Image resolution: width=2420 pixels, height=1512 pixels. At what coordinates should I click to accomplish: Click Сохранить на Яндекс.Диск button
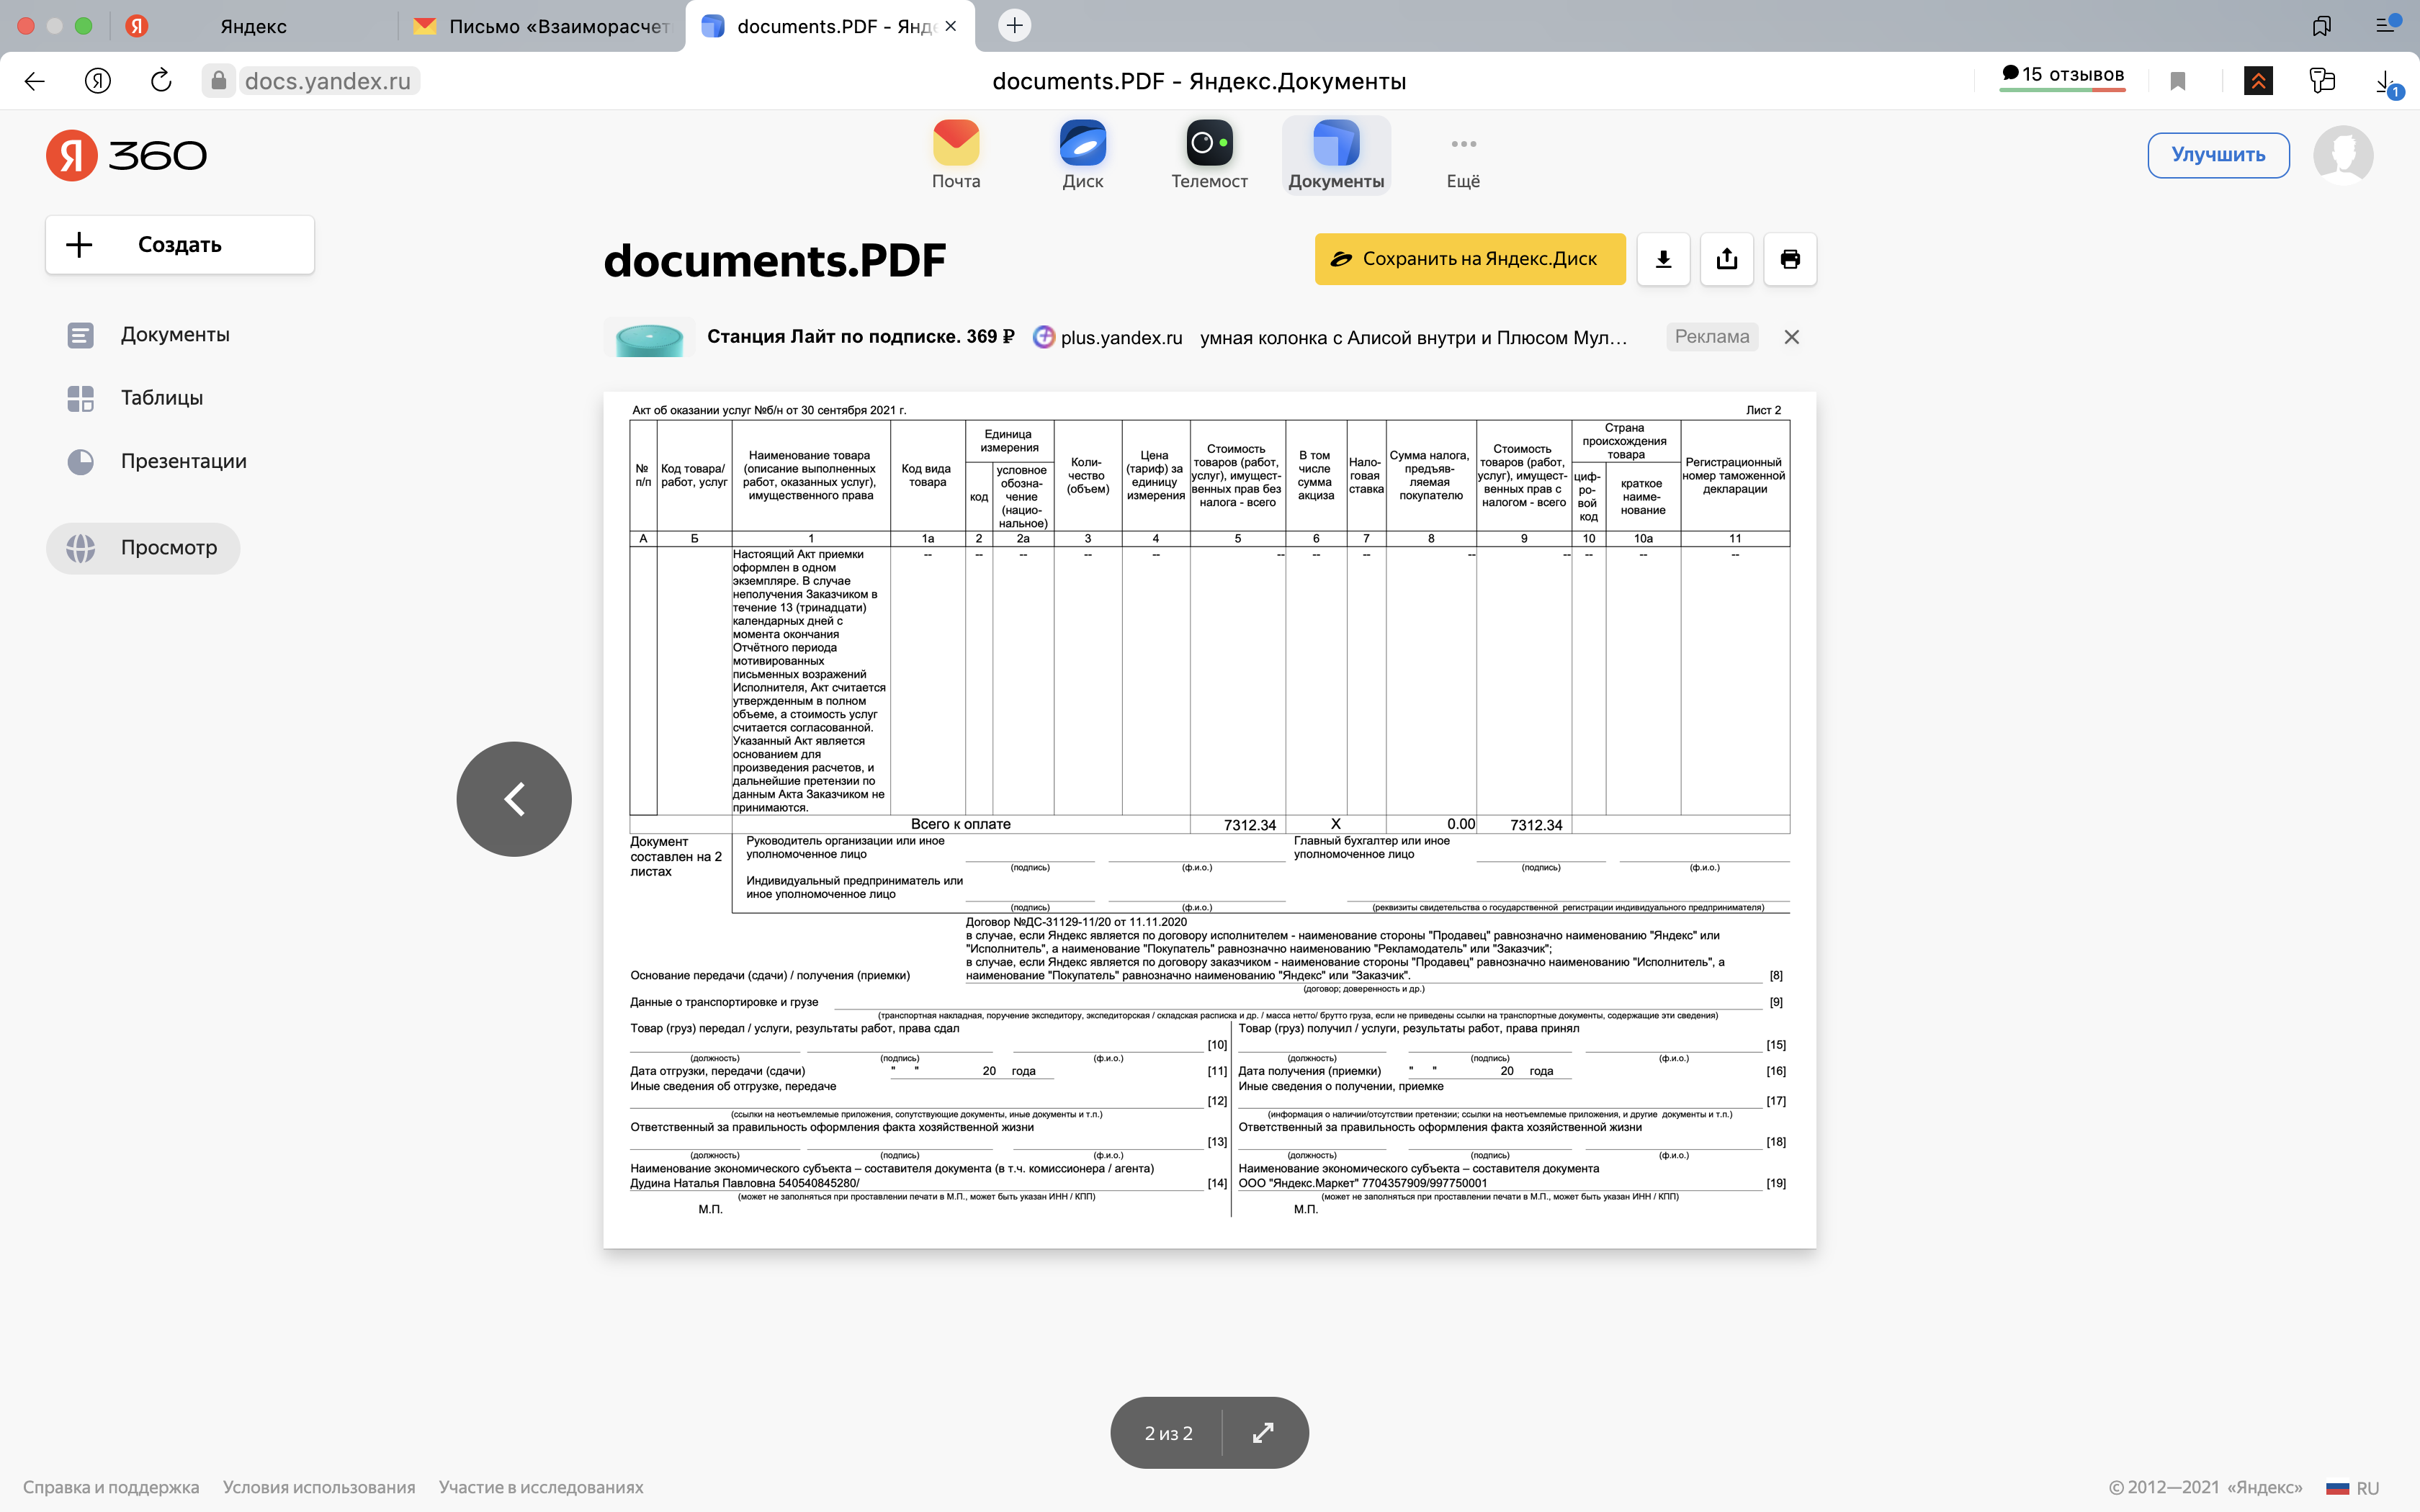point(1470,259)
